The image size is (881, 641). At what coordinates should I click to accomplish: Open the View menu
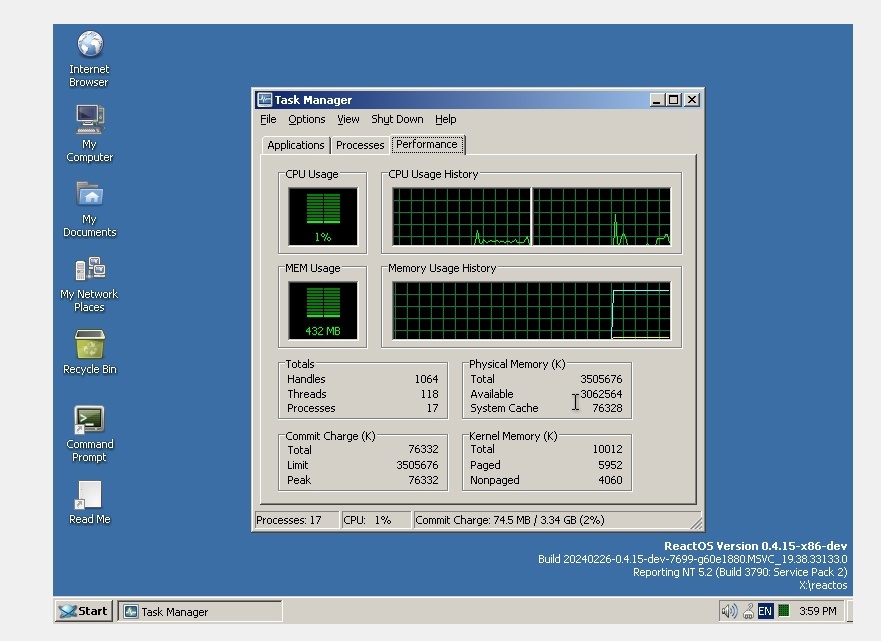[347, 119]
